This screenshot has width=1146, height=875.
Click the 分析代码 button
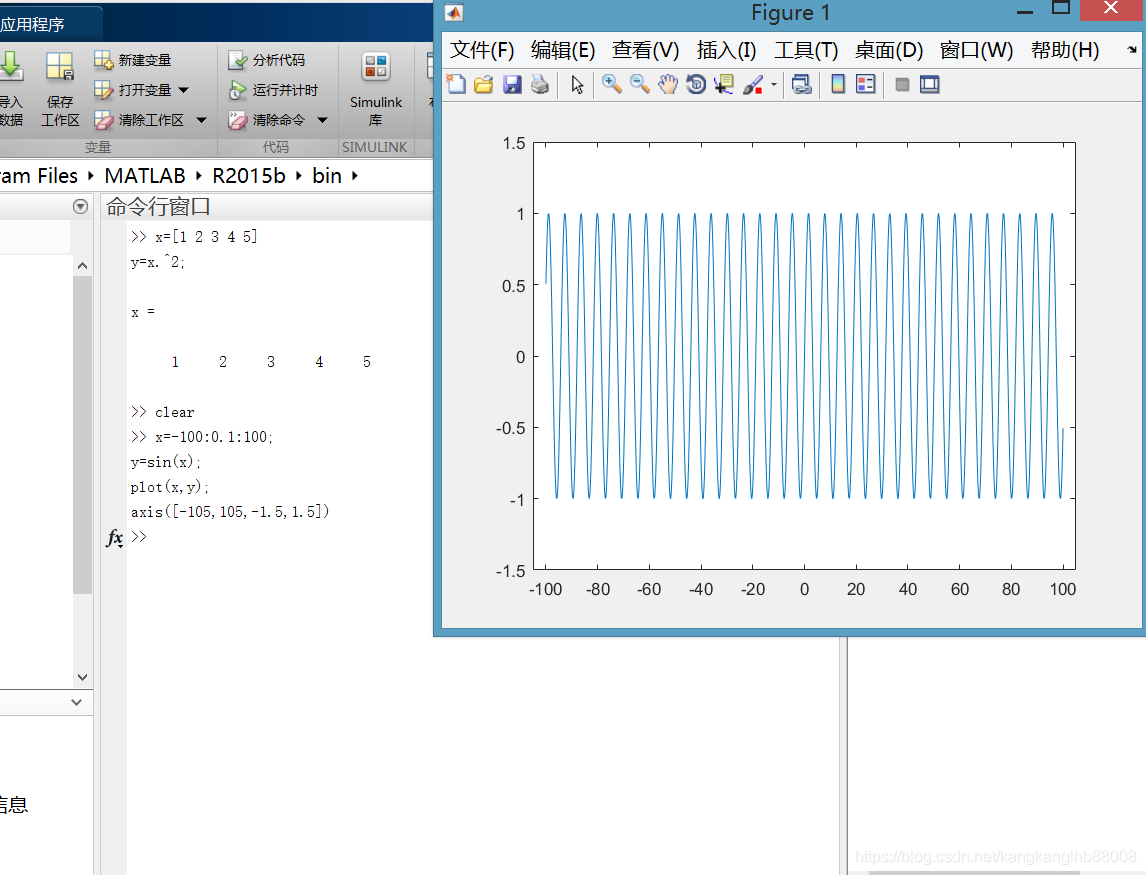point(267,60)
